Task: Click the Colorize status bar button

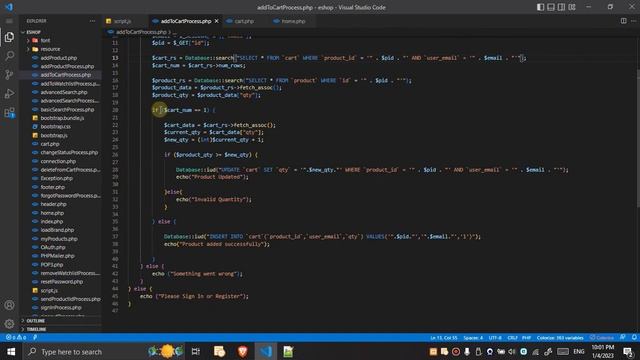Action: click(x=602, y=338)
